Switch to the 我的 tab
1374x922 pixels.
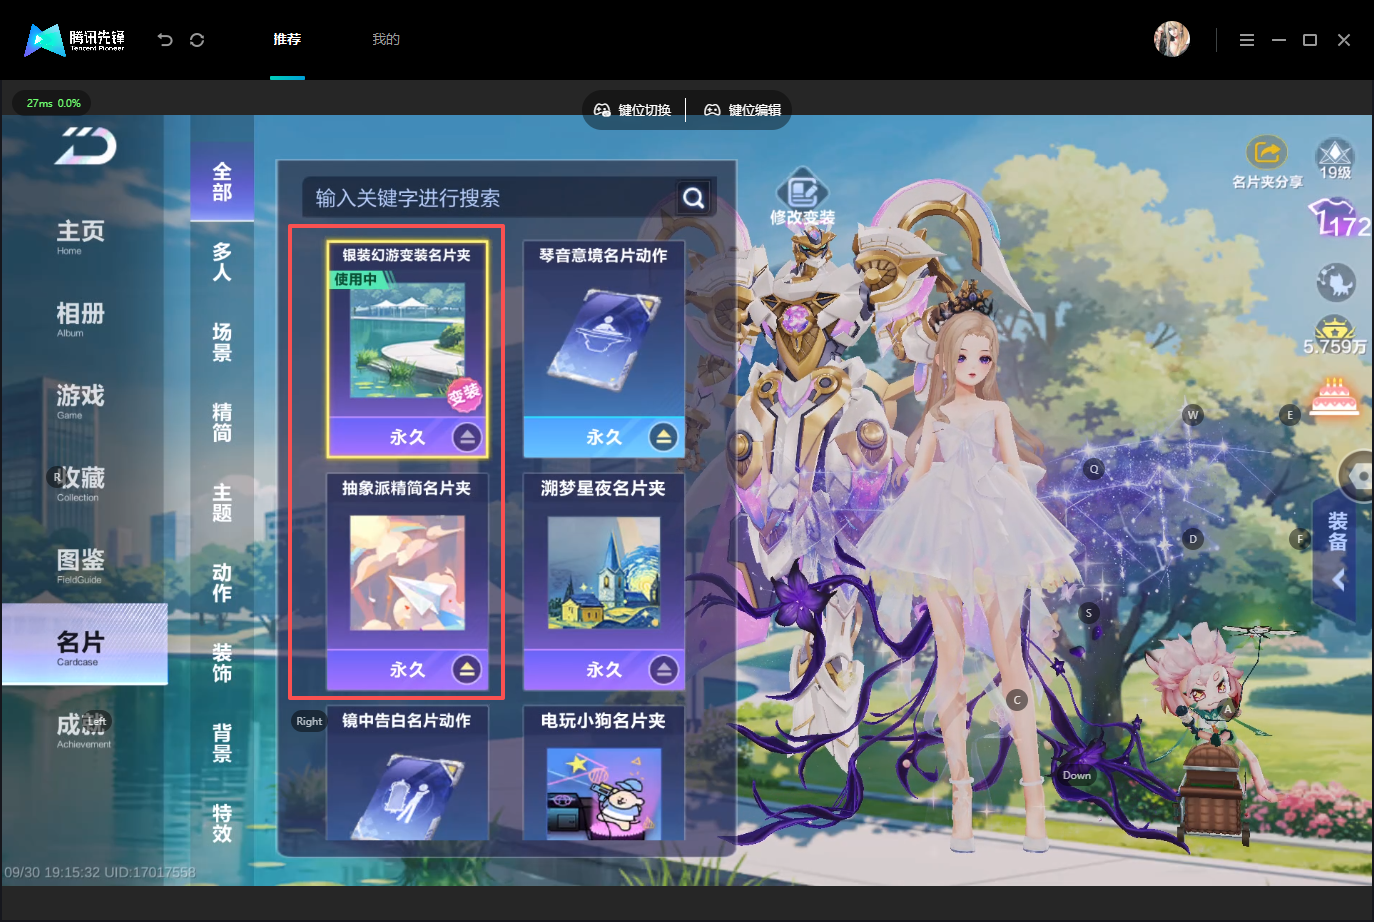[x=386, y=39]
